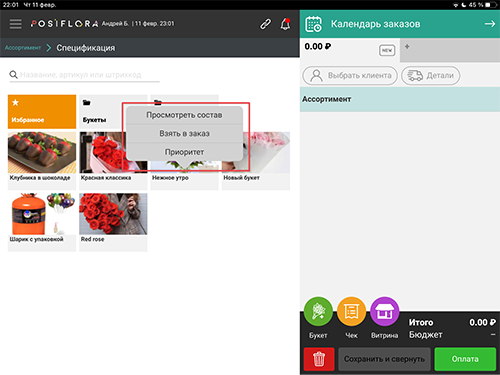Select Приоритет in context menu
500x375 pixels.
[184, 152]
